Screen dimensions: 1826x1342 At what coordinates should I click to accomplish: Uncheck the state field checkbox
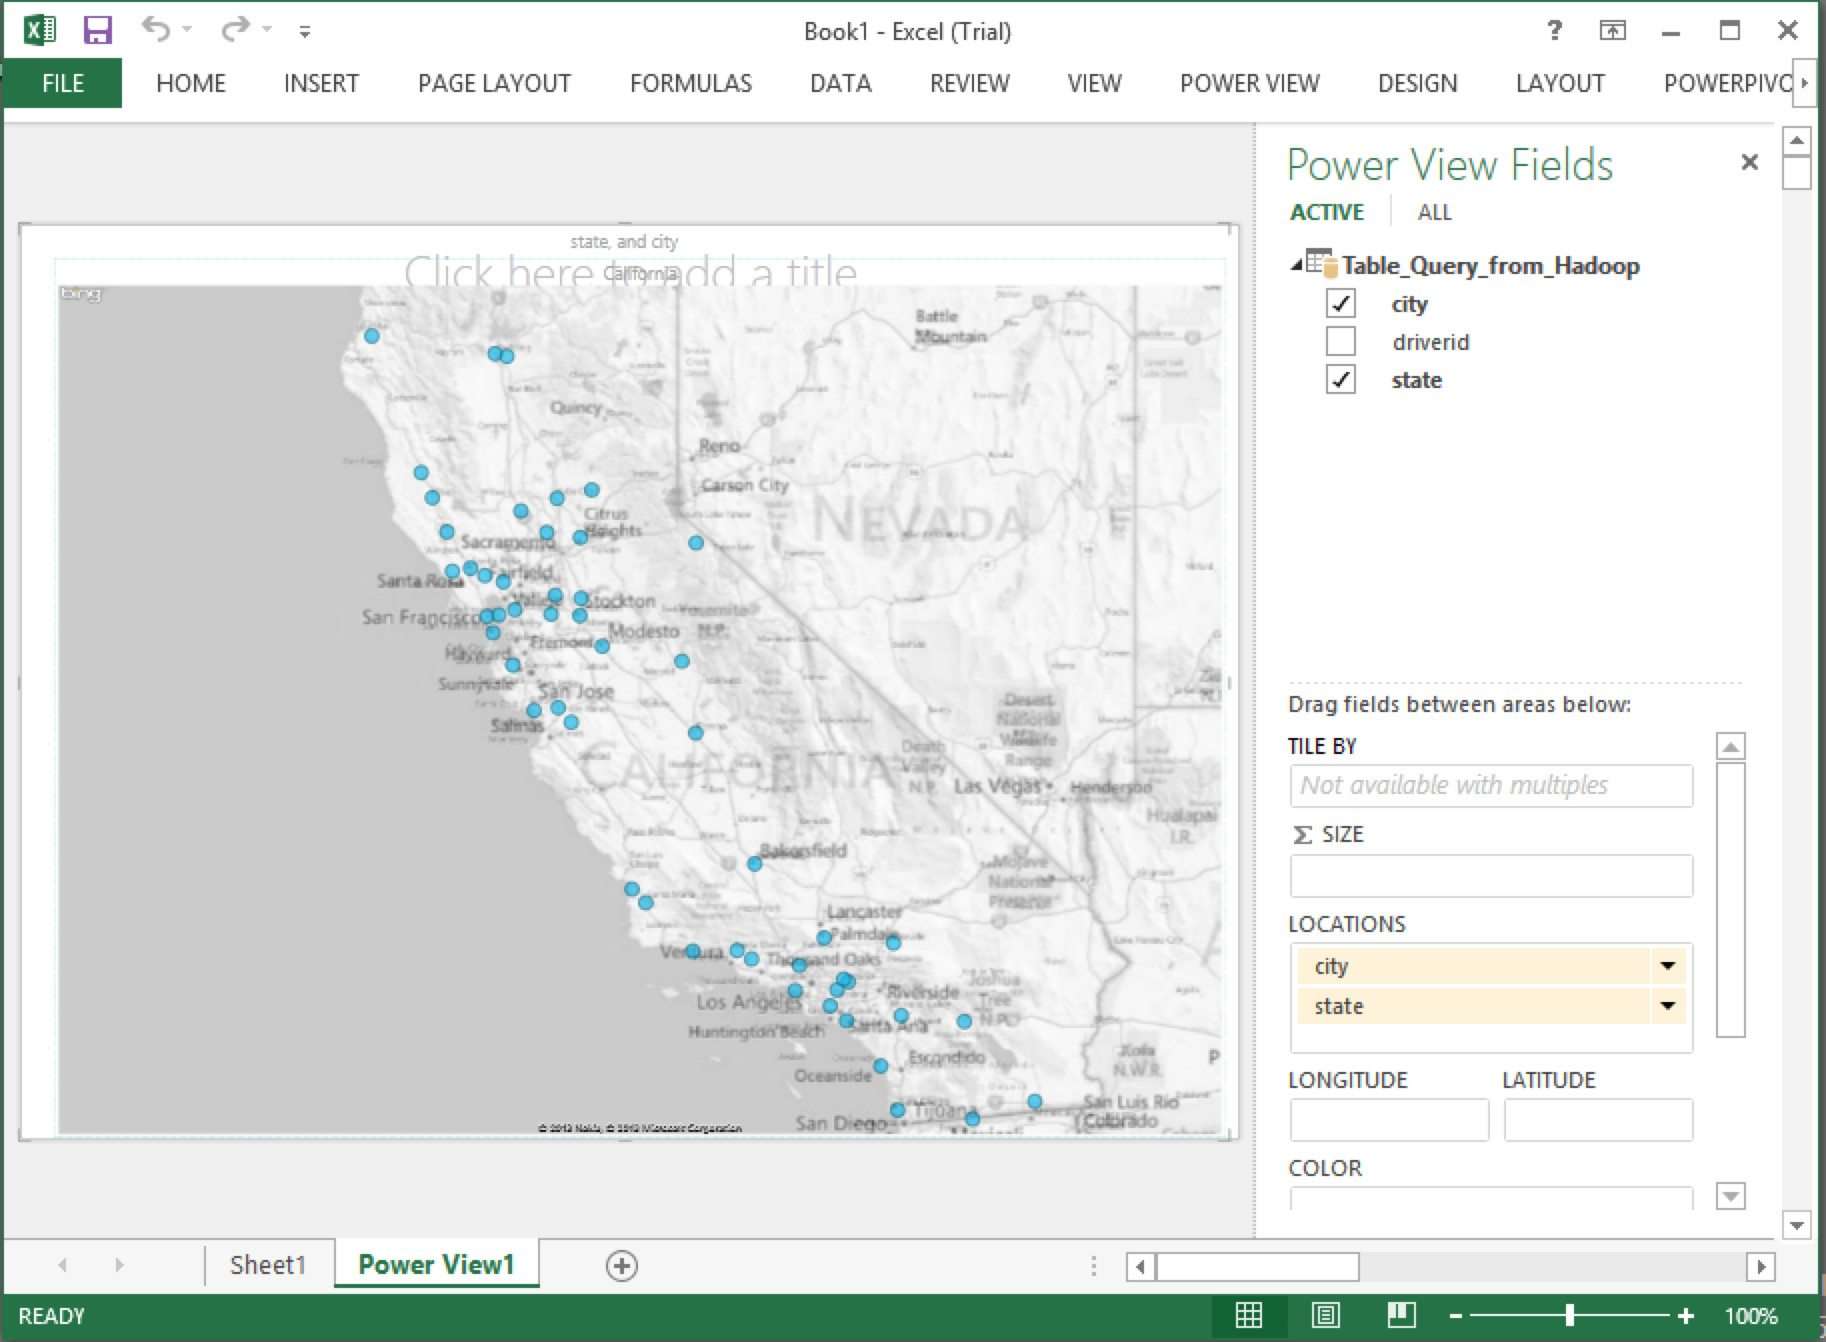pyautogui.click(x=1340, y=379)
